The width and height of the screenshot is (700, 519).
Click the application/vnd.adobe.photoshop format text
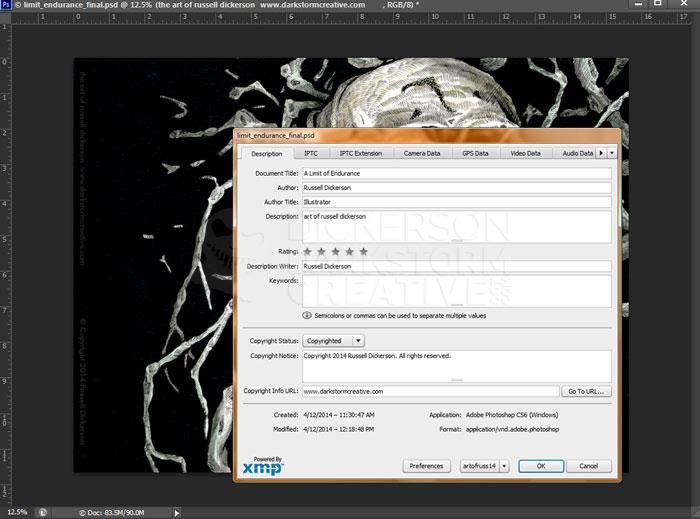(512, 429)
